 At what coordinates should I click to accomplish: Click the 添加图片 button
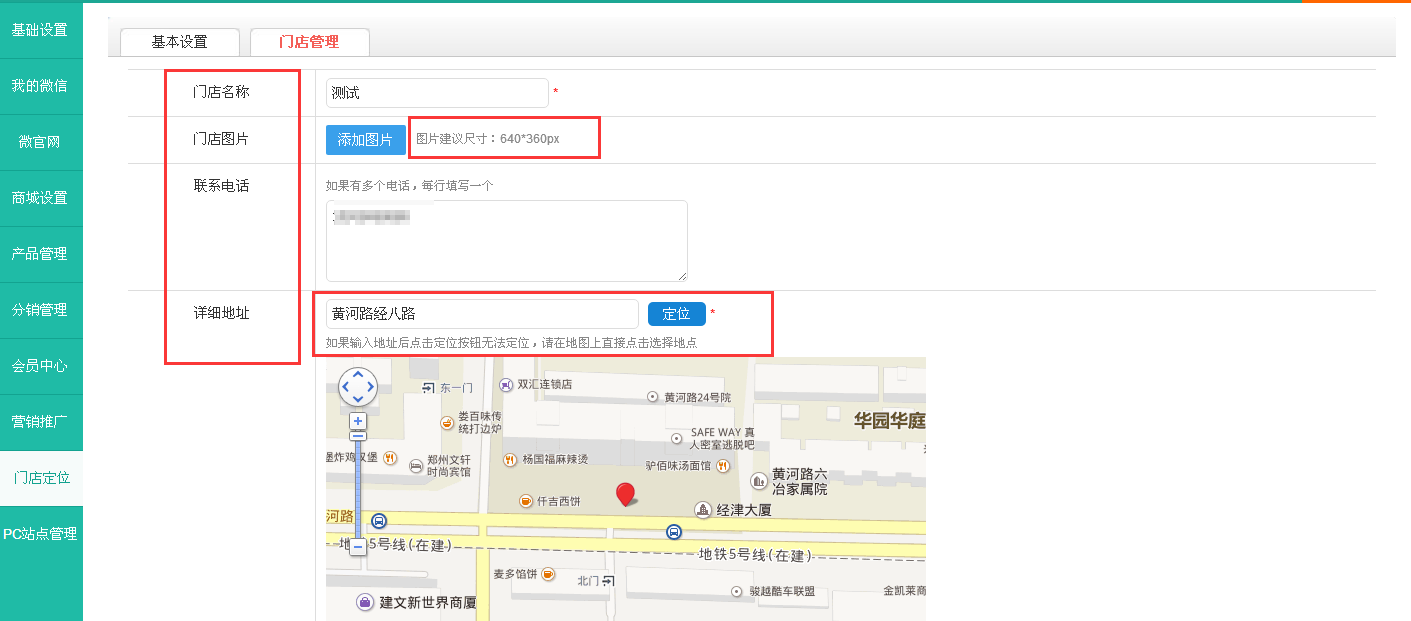pos(365,140)
